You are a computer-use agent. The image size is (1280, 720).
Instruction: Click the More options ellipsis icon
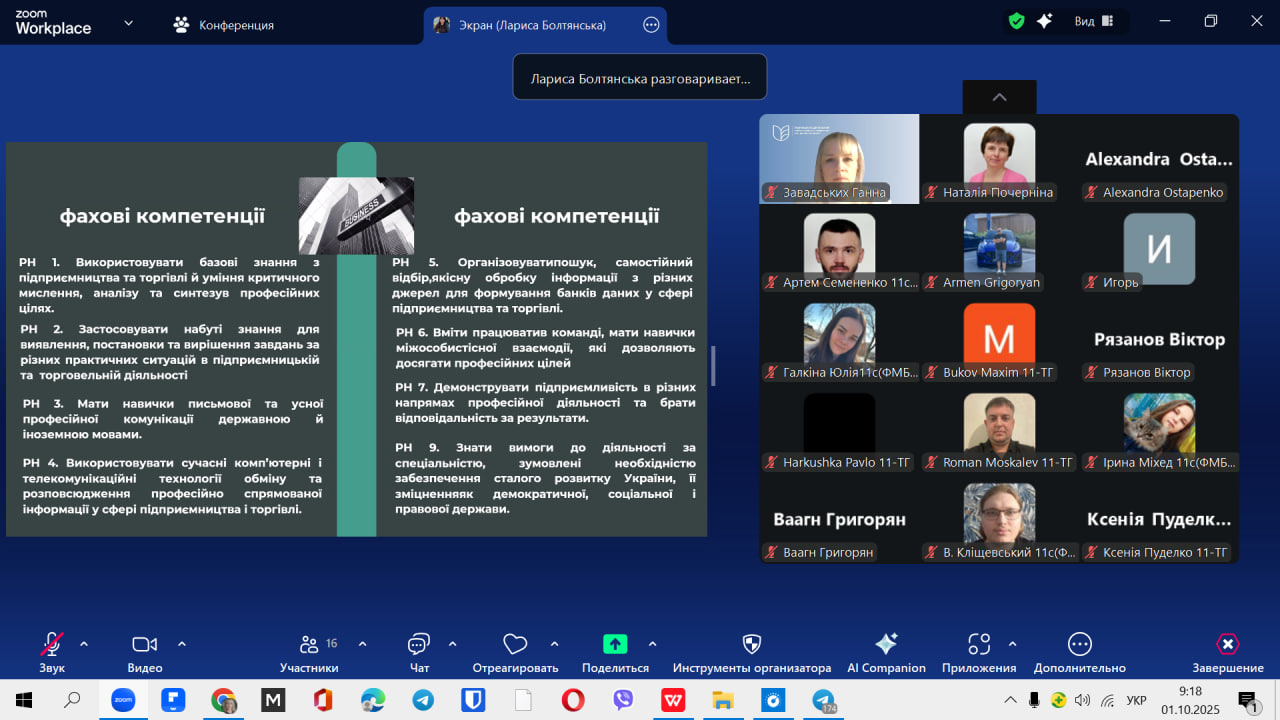point(1079,644)
